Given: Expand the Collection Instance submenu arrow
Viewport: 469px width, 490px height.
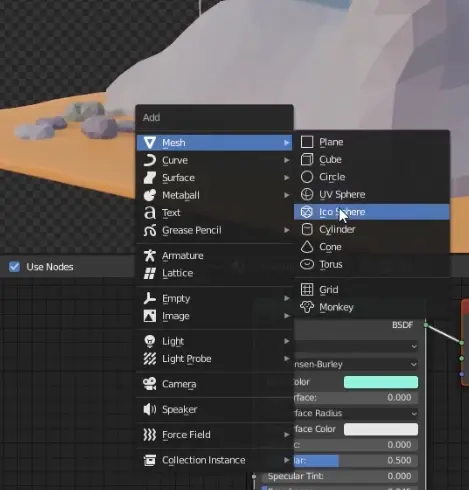Looking at the screenshot, I should (287, 460).
